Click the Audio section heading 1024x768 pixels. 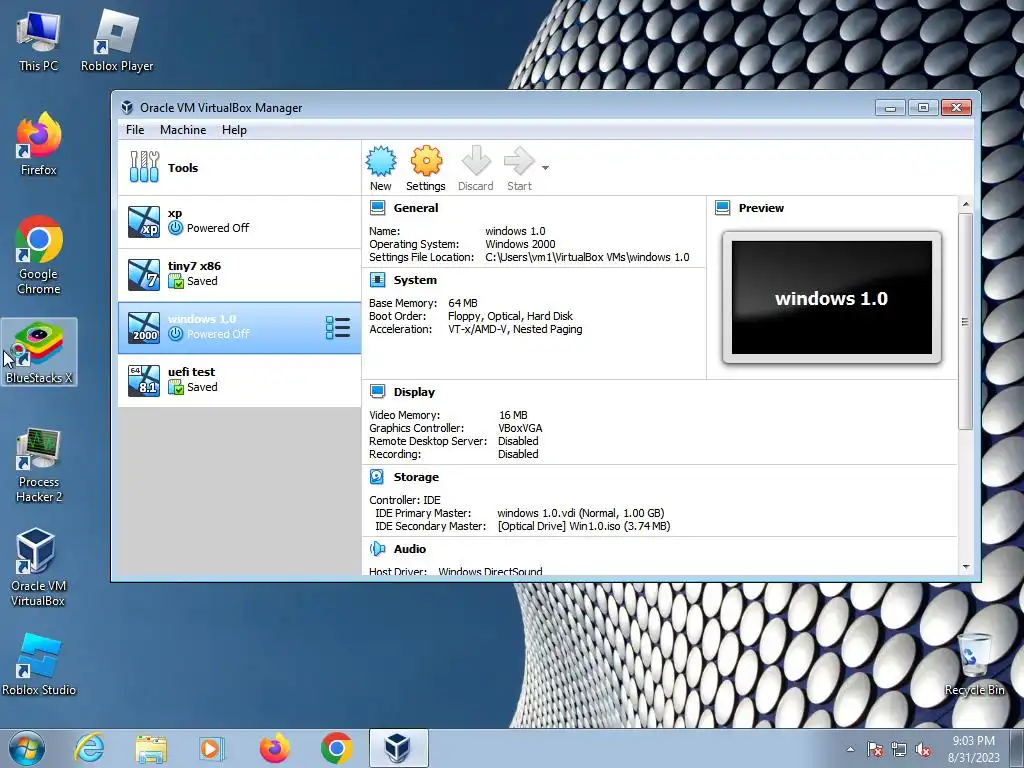pos(409,549)
